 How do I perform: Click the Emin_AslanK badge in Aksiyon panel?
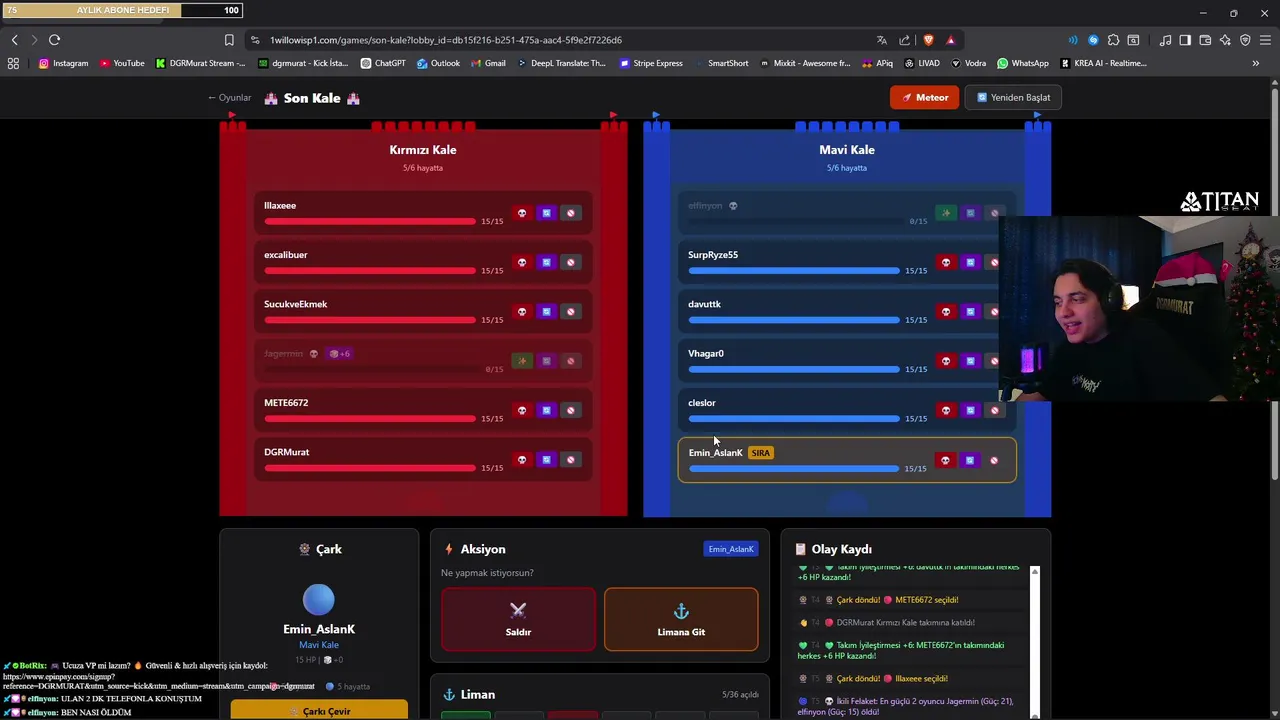[731, 549]
